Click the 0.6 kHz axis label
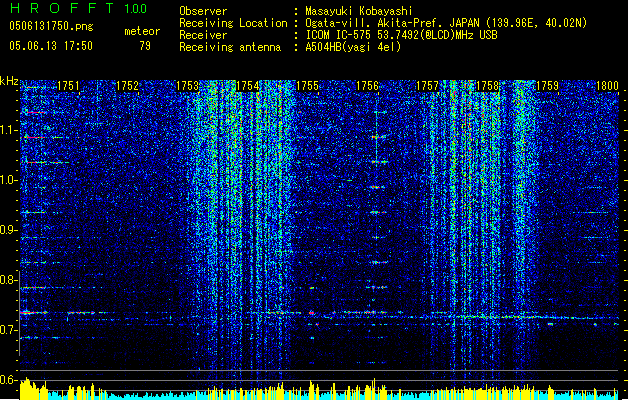The image size is (629, 400). click(9, 380)
